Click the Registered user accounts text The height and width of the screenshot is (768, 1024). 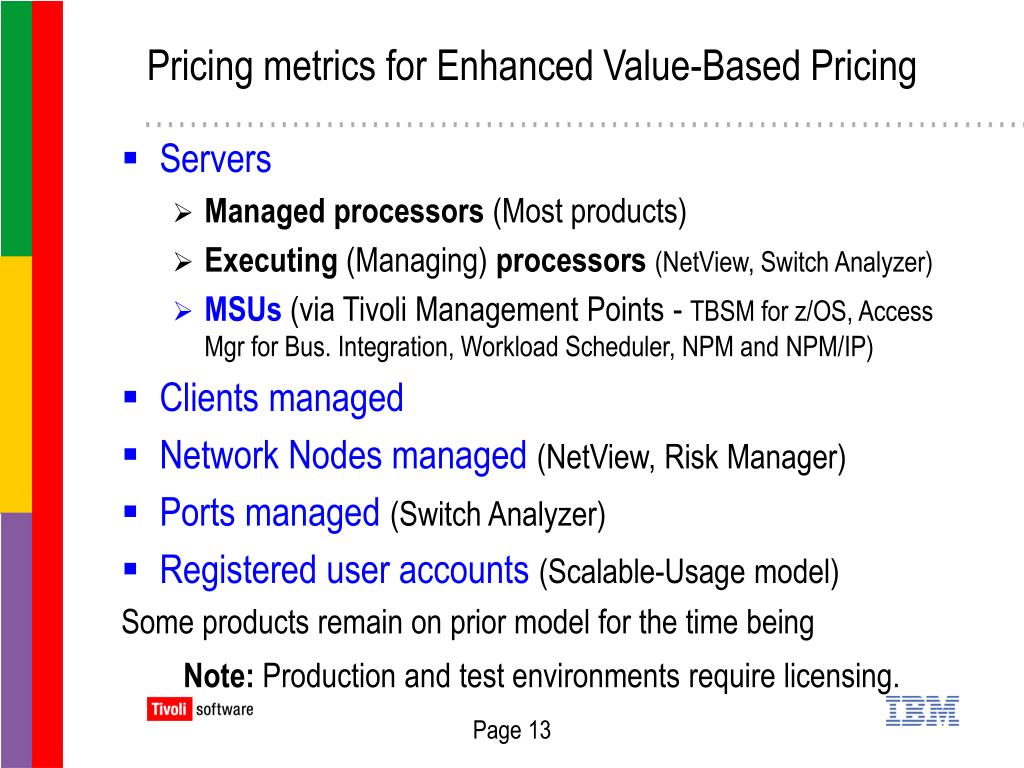[x=344, y=570]
